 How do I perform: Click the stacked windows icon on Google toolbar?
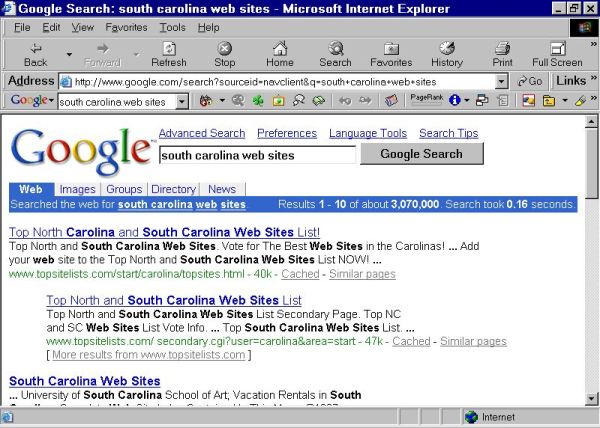point(482,100)
